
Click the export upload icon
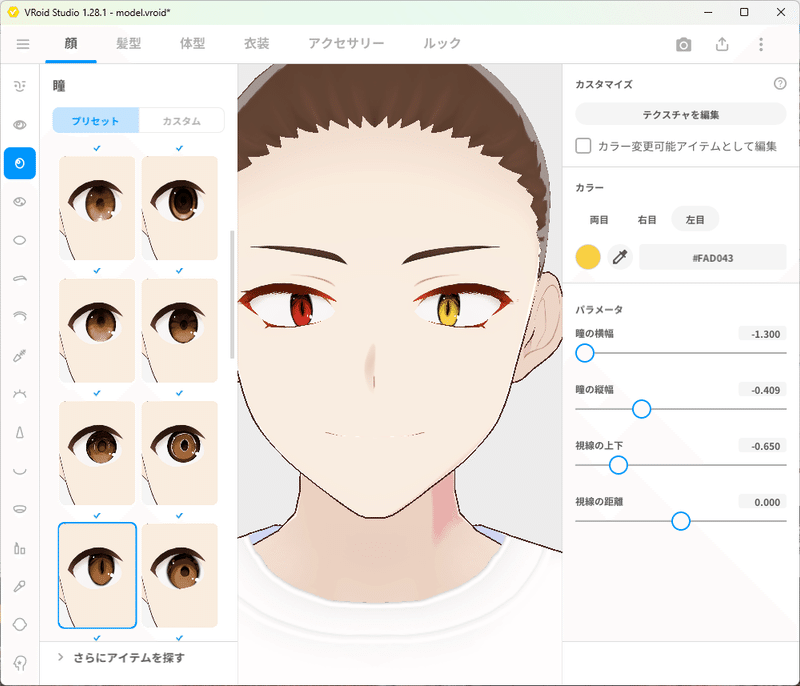tap(722, 44)
